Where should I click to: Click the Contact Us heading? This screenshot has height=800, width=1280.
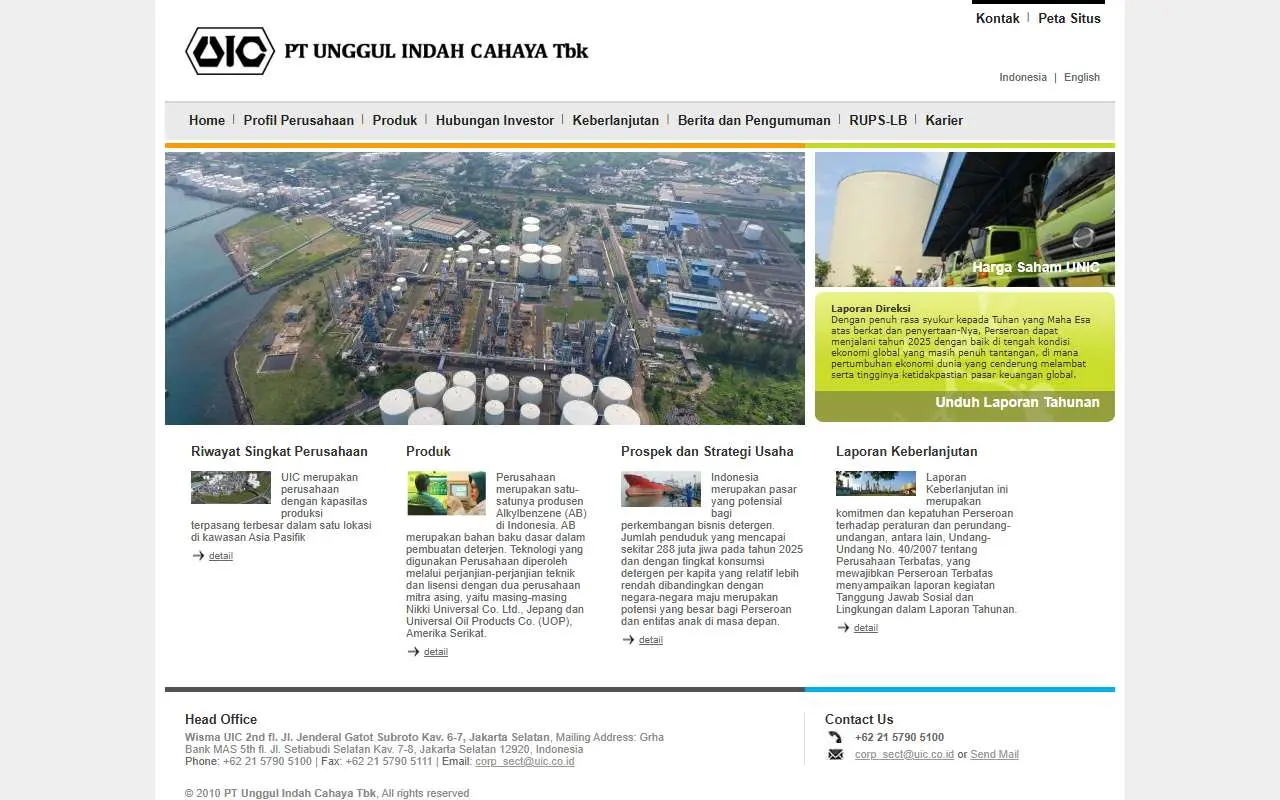(859, 719)
